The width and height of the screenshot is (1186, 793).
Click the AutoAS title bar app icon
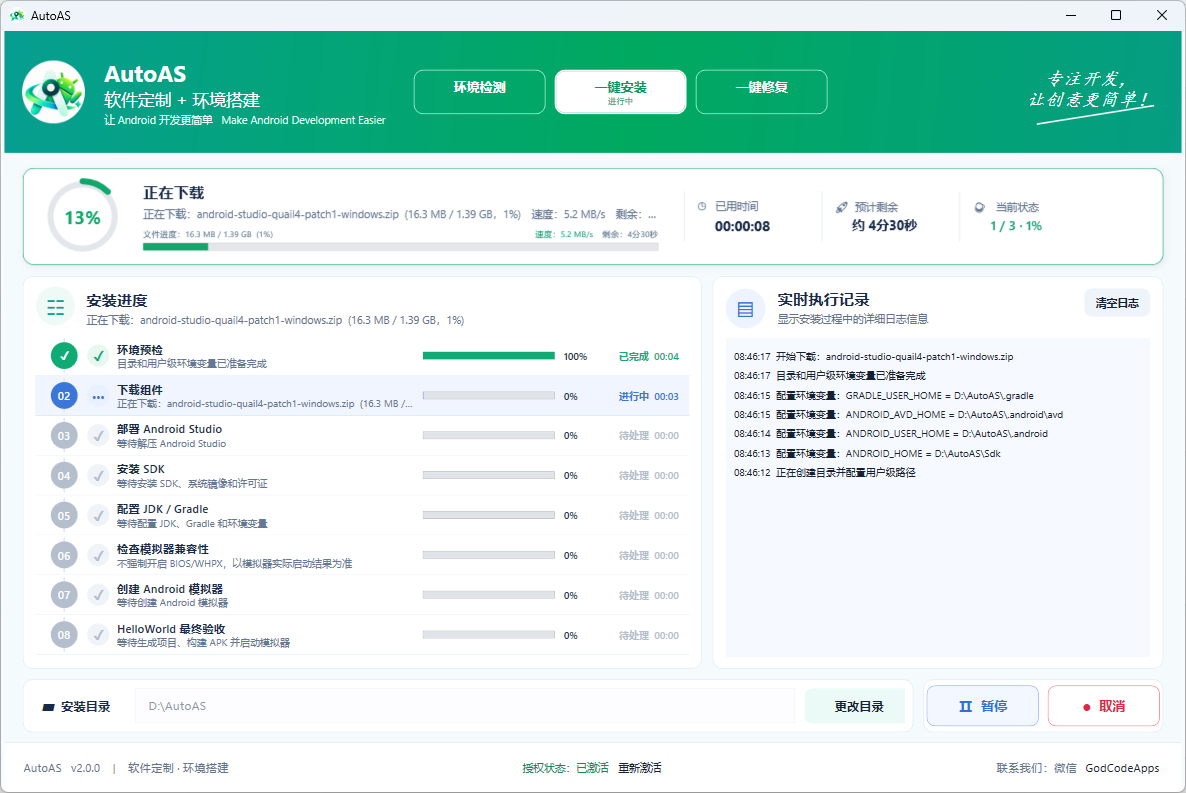[x=17, y=15]
